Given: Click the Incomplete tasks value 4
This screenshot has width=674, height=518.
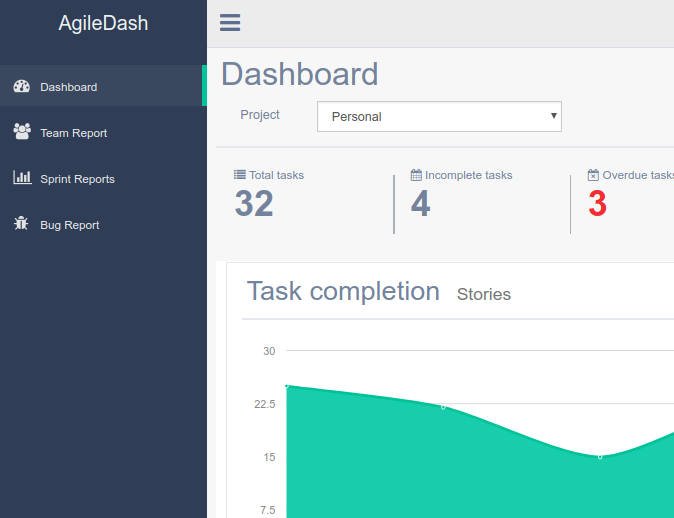Looking at the screenshot, I should click(x=420, y=203).
